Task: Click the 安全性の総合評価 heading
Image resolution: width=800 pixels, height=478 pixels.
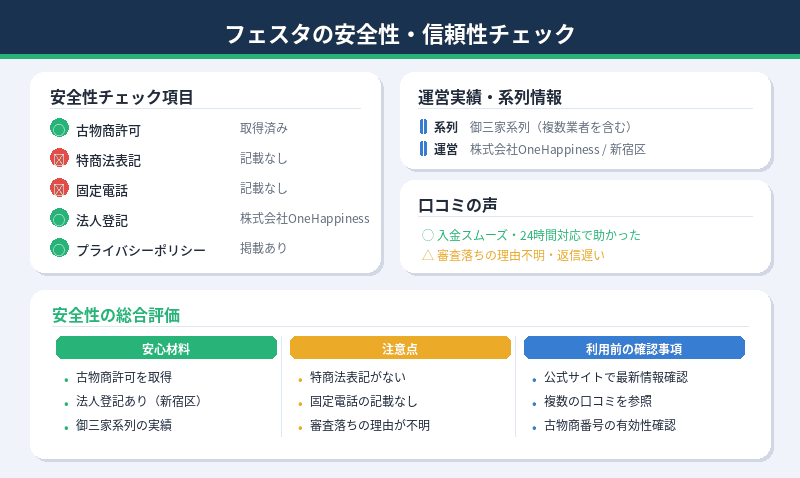Action: pyautogui.click(x=116, y=315)
